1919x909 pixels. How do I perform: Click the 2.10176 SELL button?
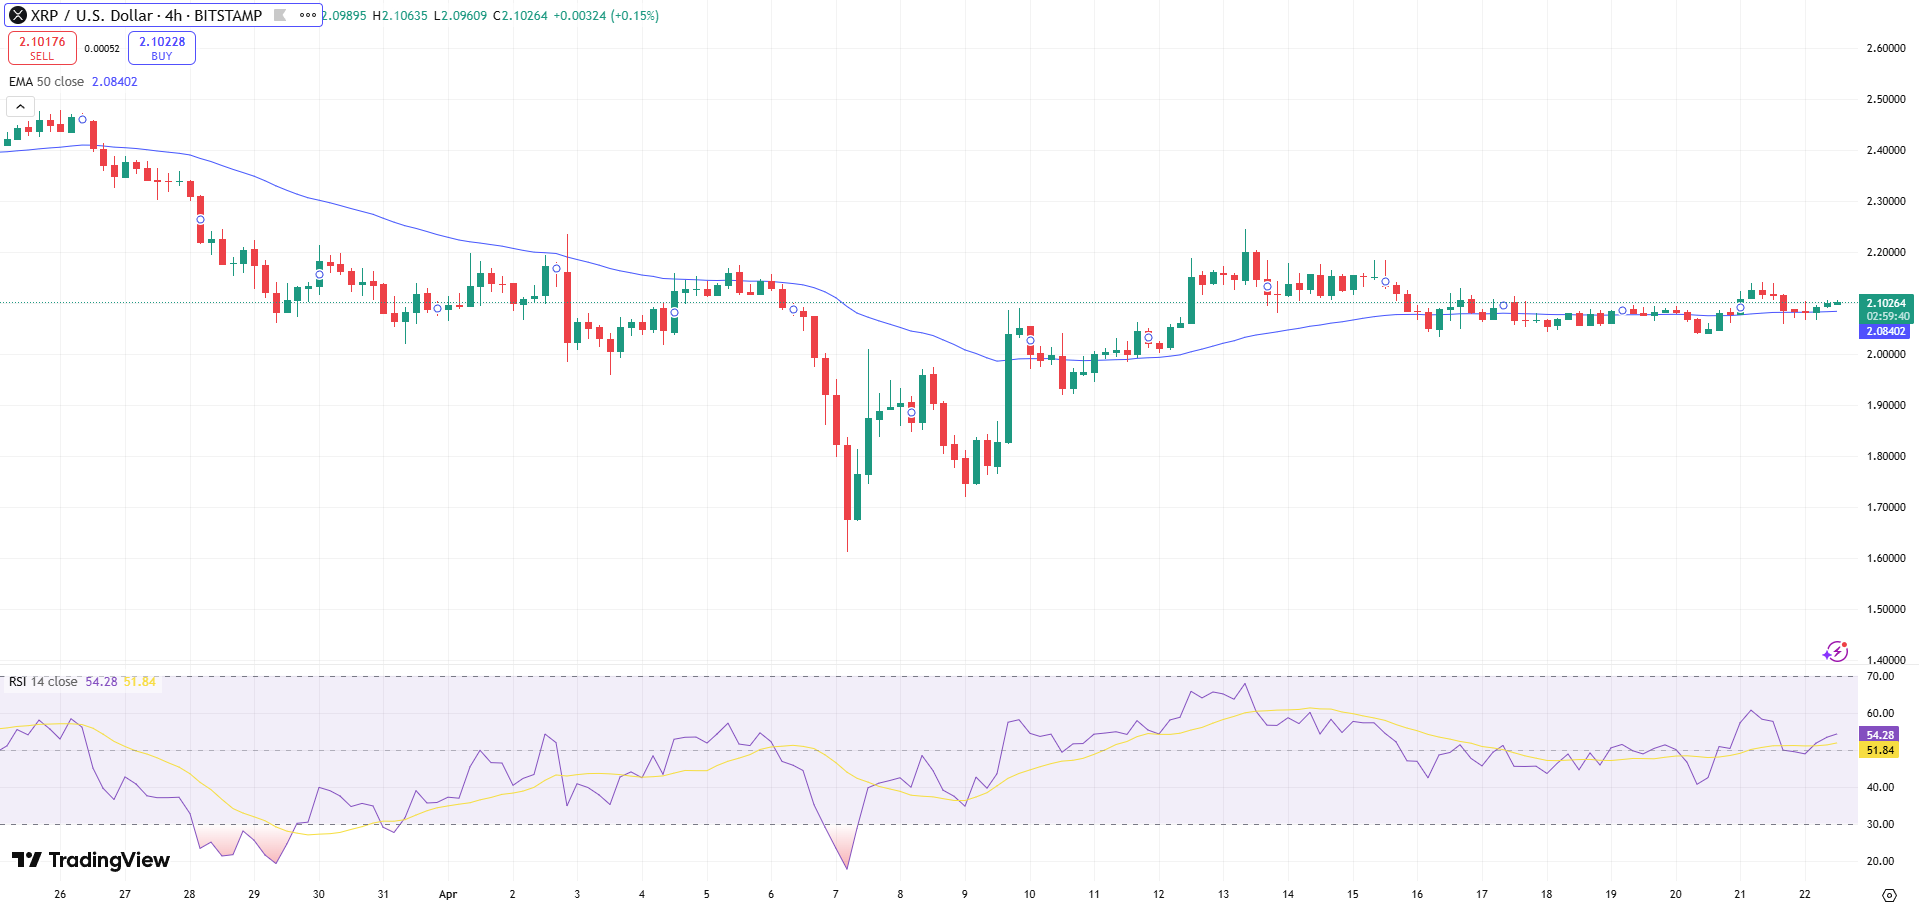tap(42, 48)
